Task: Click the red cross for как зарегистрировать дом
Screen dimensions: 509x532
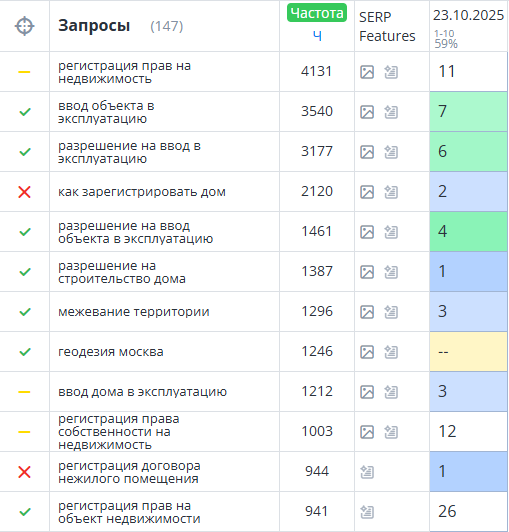Action: pos(24,192)
